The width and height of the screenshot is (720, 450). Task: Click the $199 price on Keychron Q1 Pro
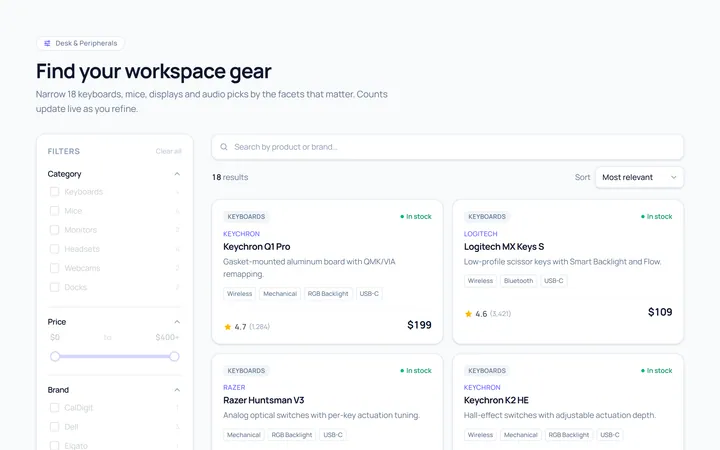(419, 325)
